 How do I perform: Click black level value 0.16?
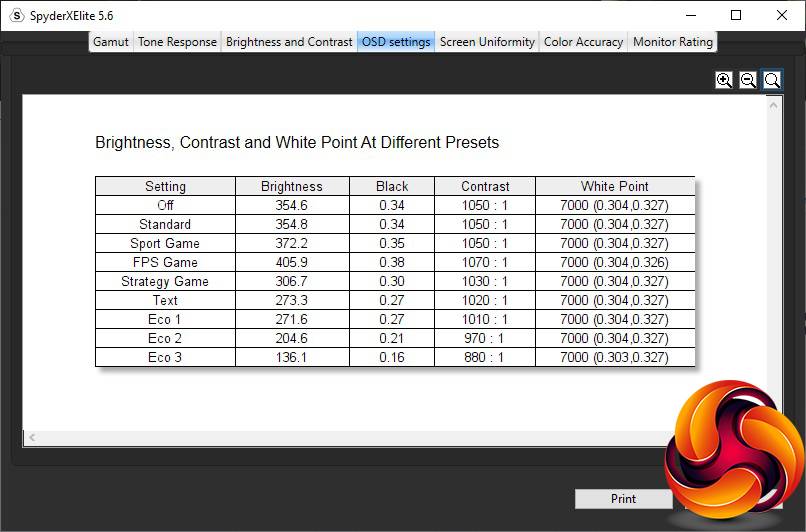(x=392, y=357)
